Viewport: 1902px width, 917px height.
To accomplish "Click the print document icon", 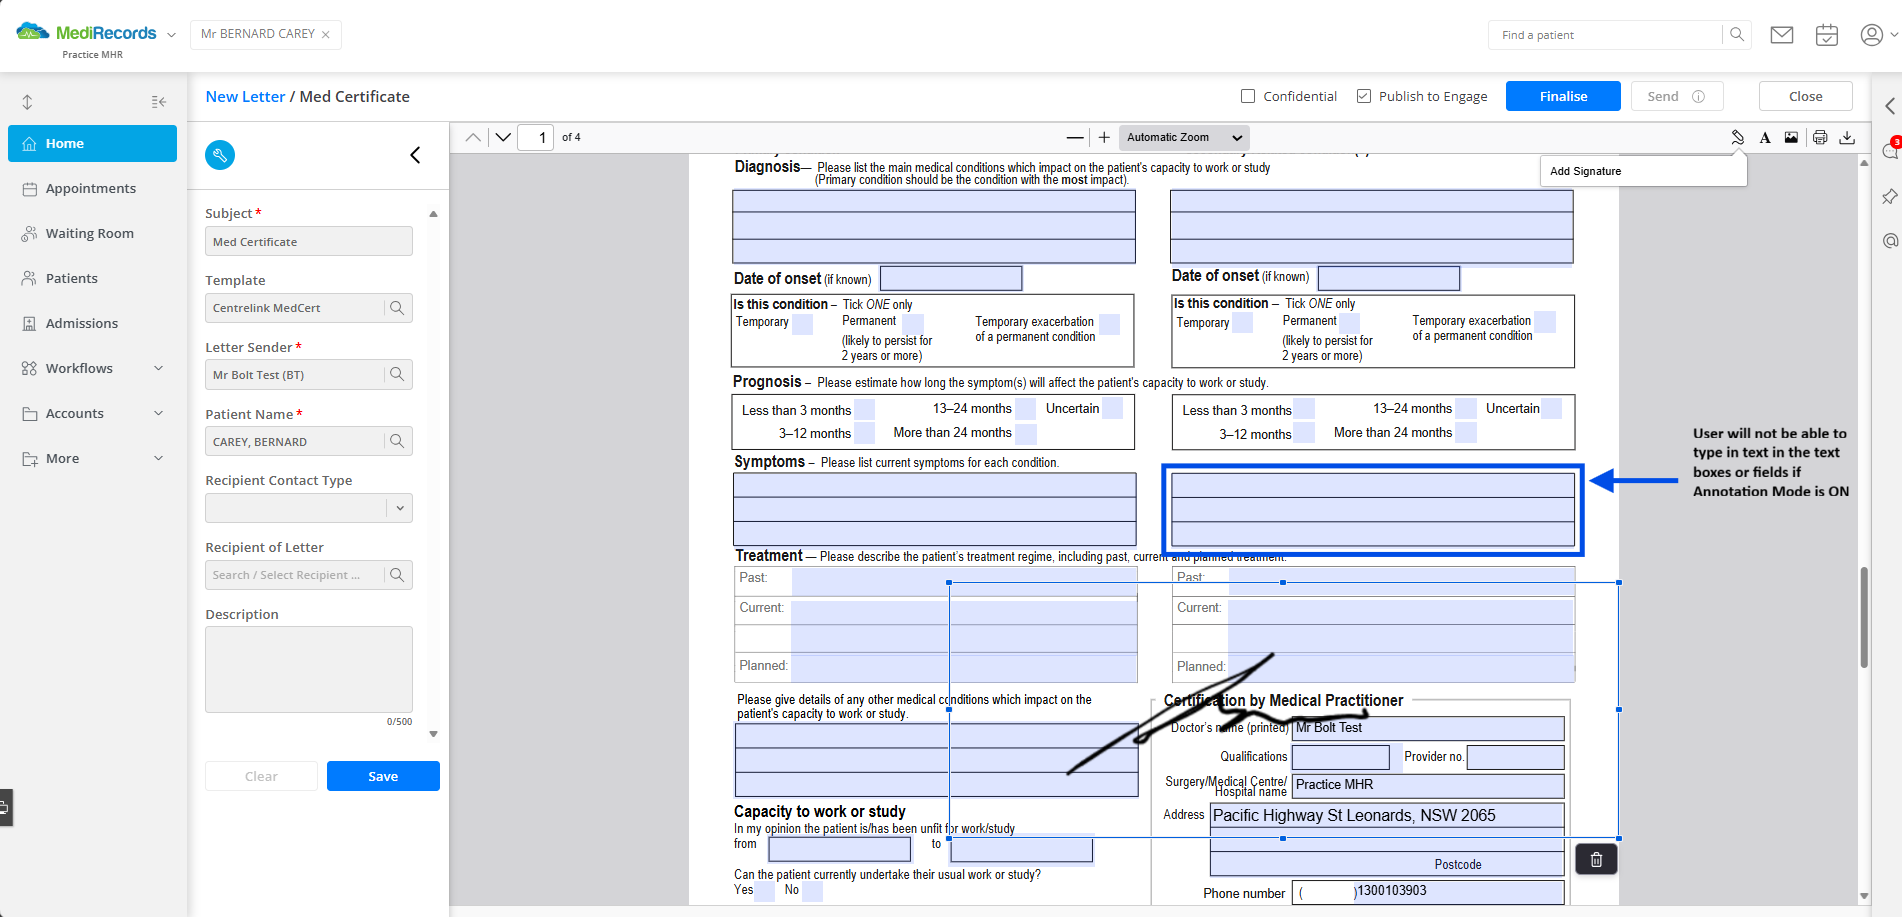I will click(x=1820, y=138).
